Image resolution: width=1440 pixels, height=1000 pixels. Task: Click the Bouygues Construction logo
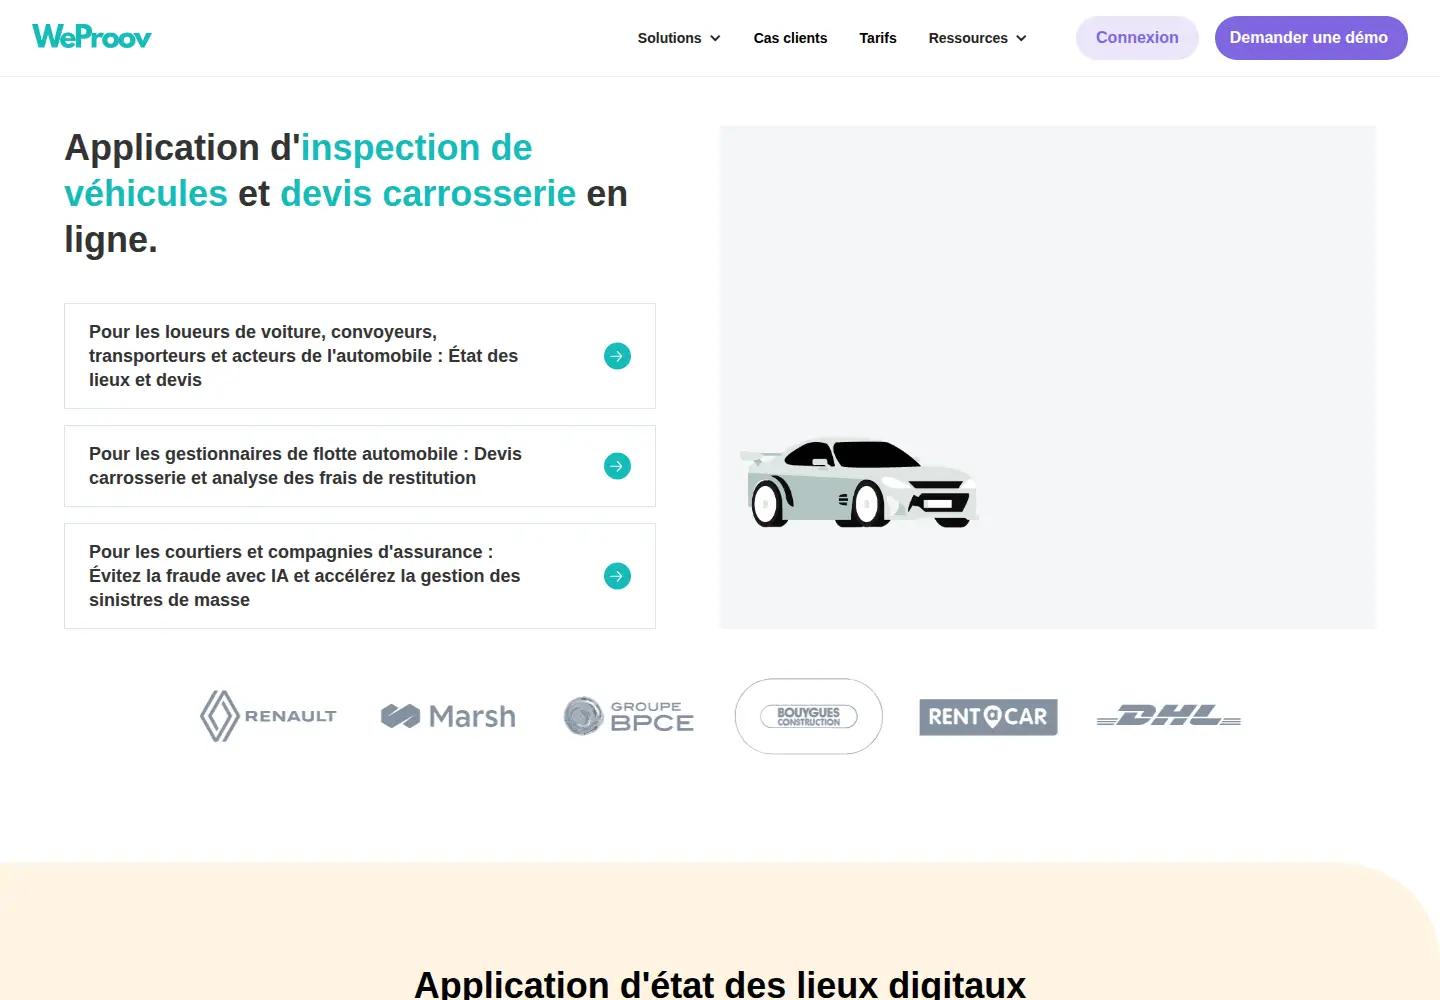[809, 716]
